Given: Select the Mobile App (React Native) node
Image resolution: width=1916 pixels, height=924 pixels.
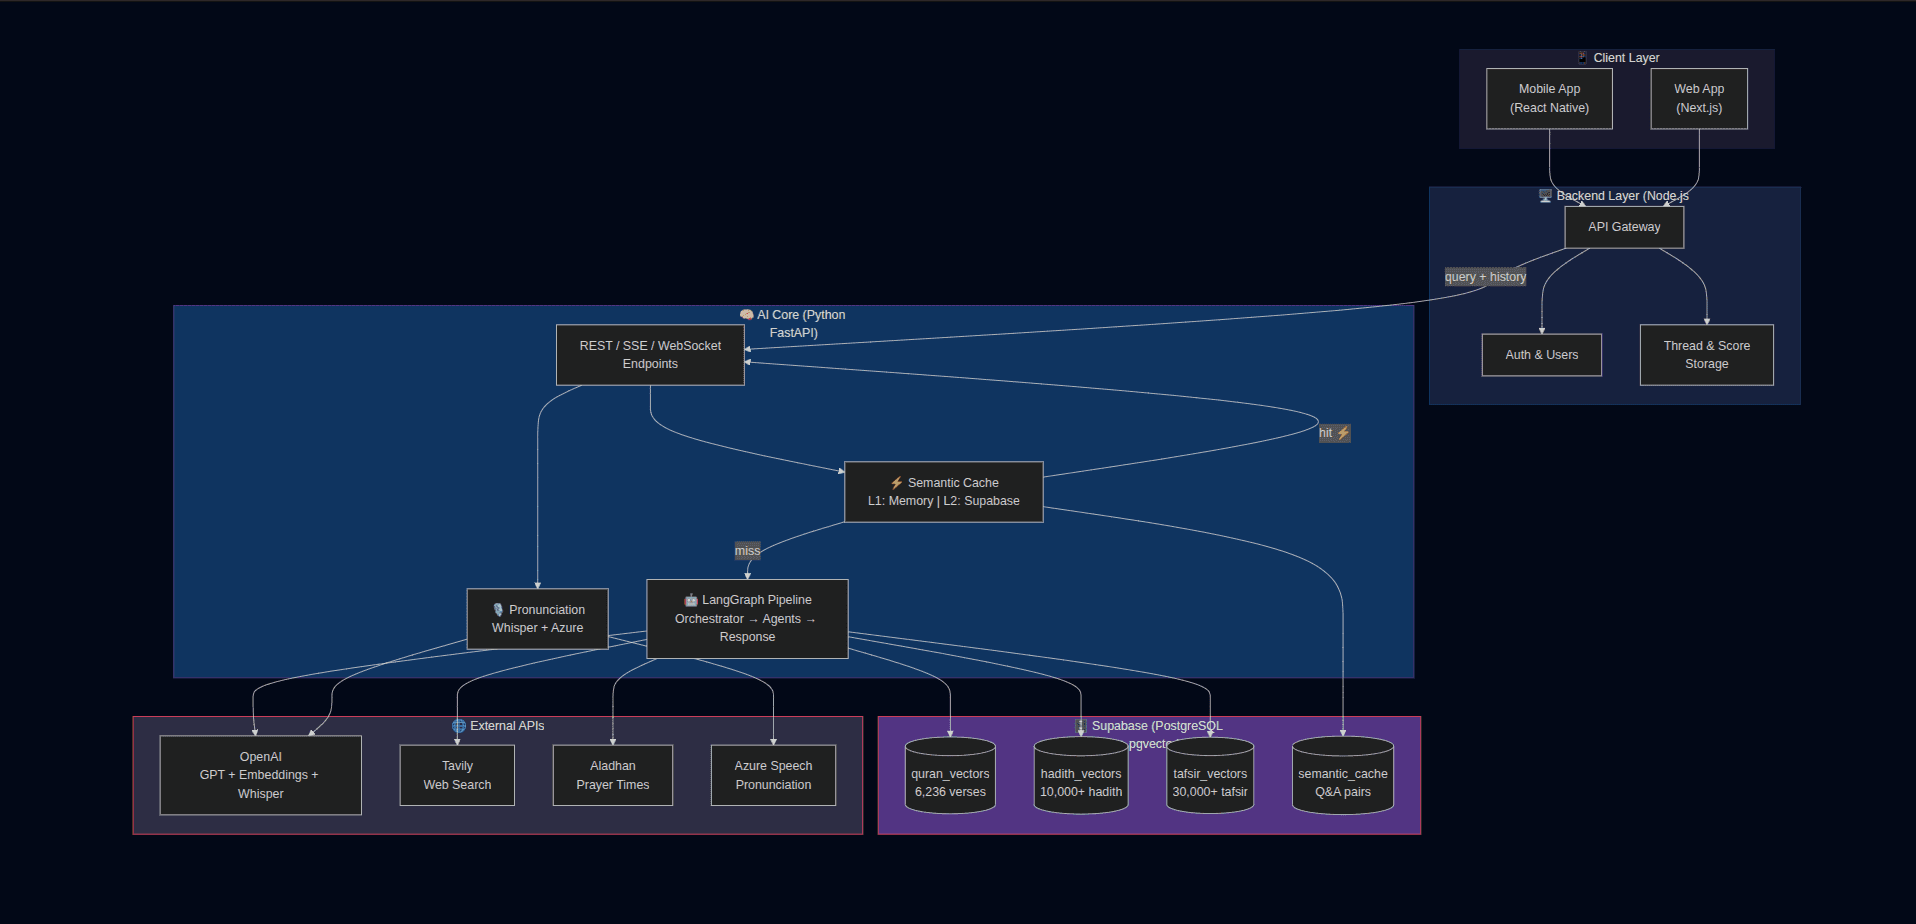Looking at the screenshot, I should 1549,98.
